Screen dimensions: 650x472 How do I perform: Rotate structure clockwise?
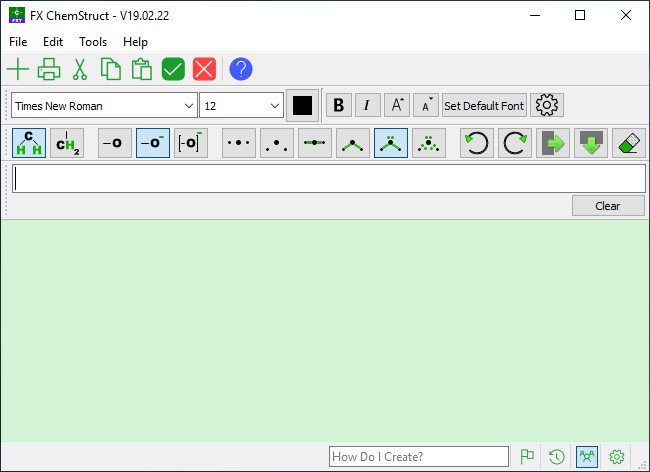(515, 143)
